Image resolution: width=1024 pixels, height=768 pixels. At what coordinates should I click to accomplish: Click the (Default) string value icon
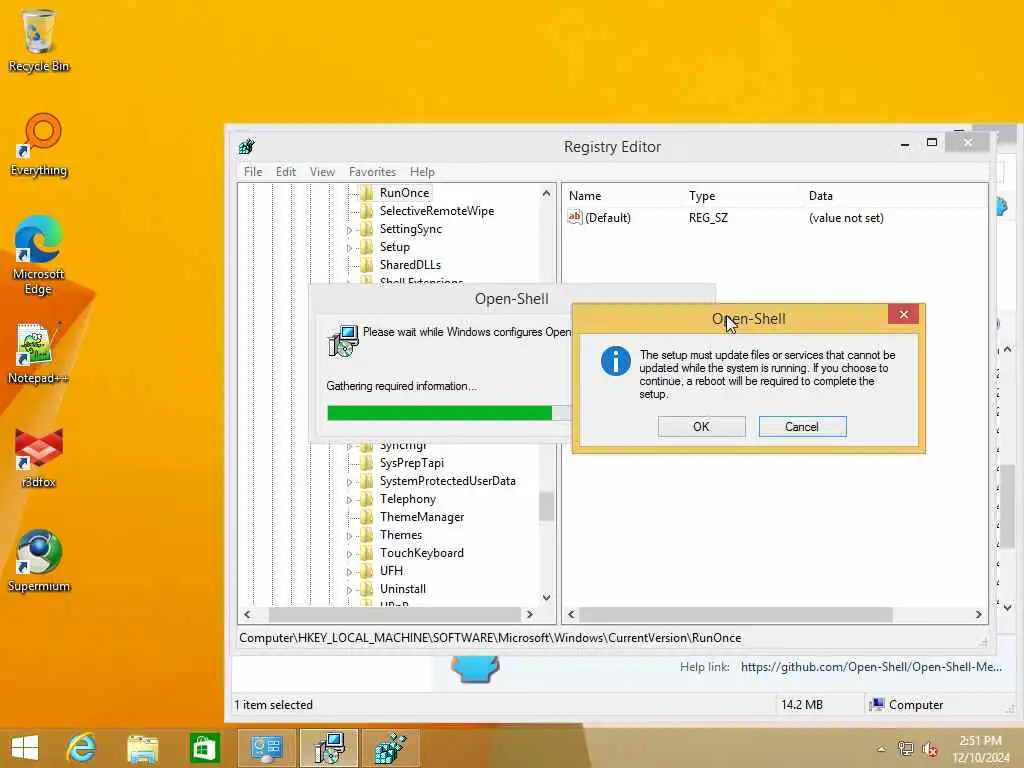pyautogui.click(x=574, y=217)
